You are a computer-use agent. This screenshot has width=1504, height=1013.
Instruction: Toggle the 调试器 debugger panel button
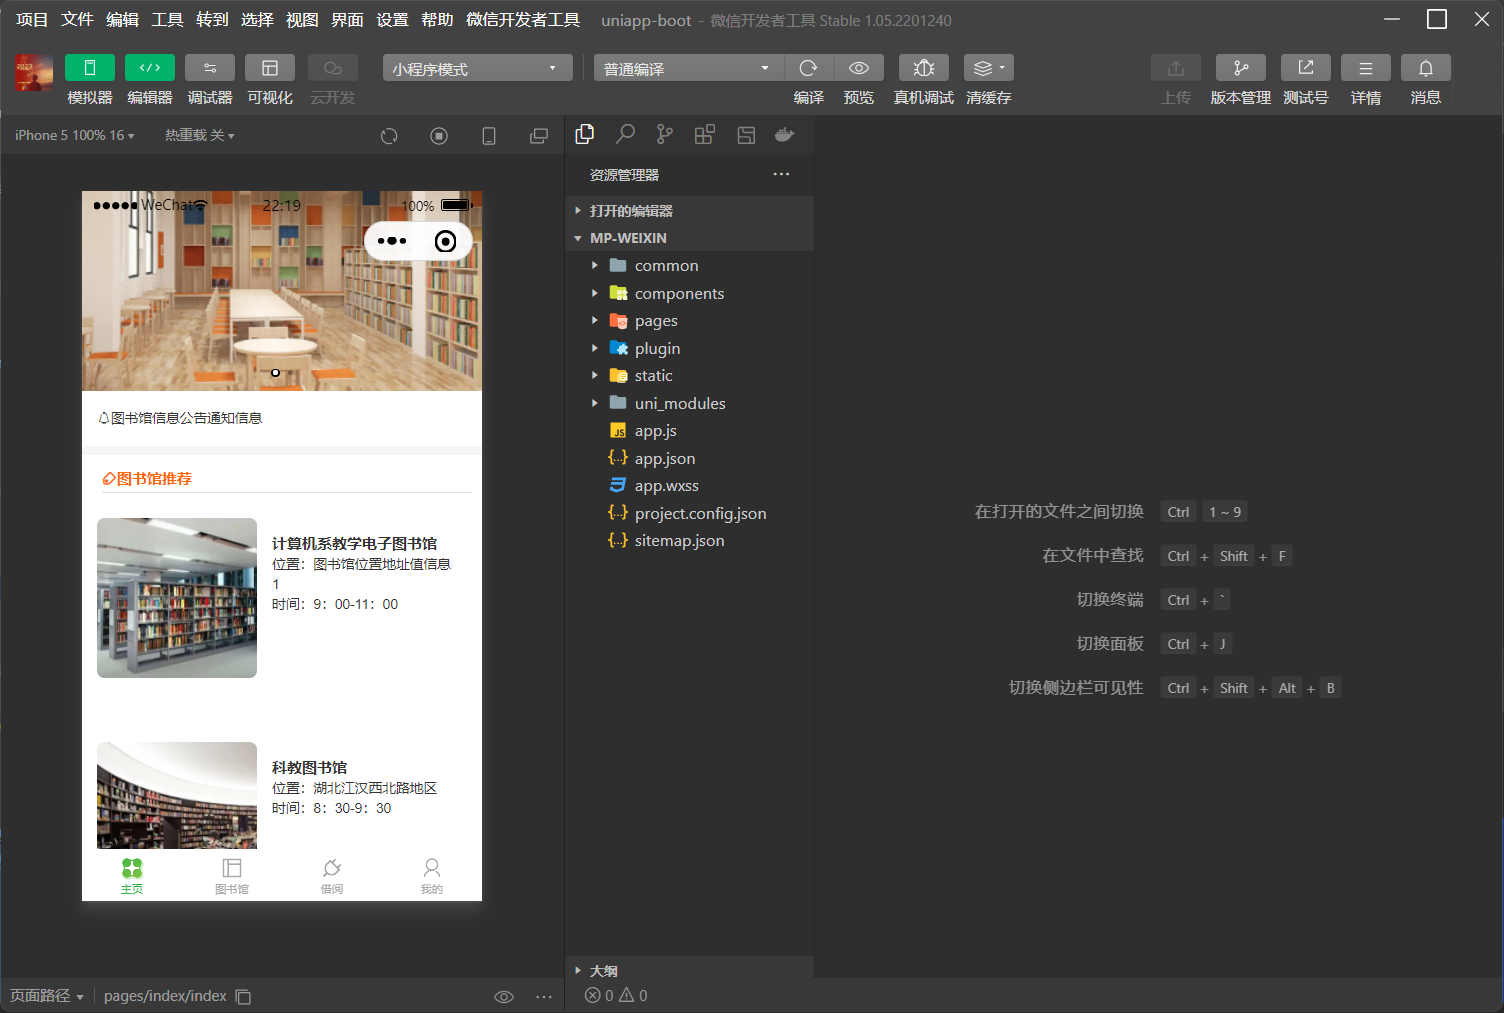coord(210,67)
